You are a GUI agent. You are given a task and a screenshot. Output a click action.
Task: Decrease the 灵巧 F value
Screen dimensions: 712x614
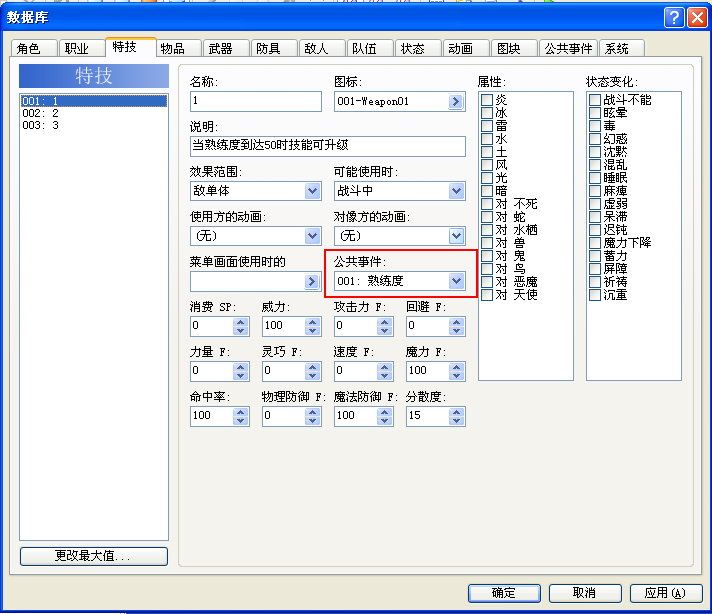(x=312, y=376)
